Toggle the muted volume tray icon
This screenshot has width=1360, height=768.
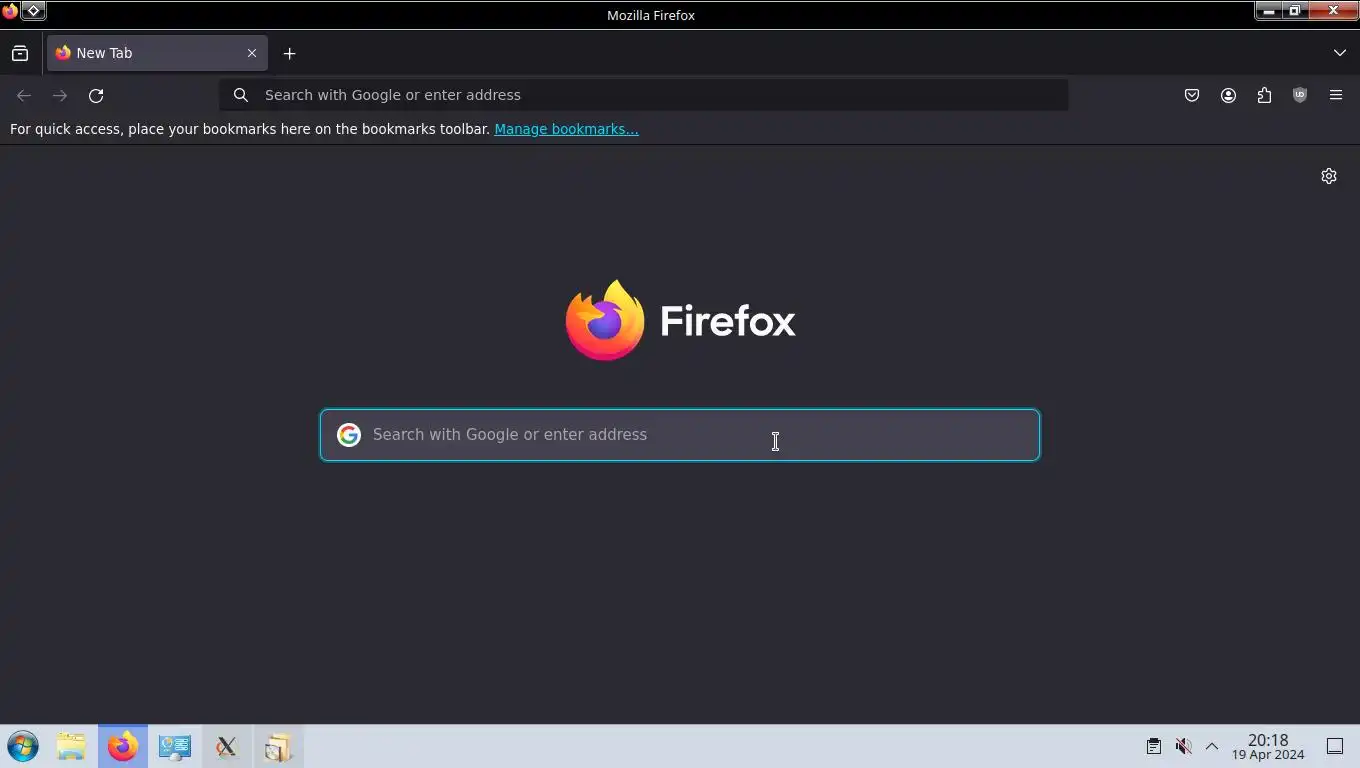click(x=1183, y=746)
